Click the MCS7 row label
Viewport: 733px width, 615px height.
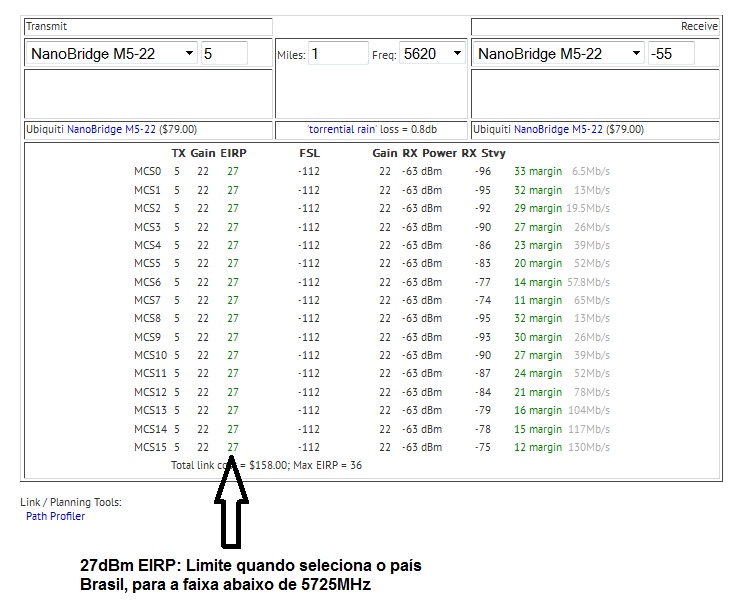click(147, 300)
